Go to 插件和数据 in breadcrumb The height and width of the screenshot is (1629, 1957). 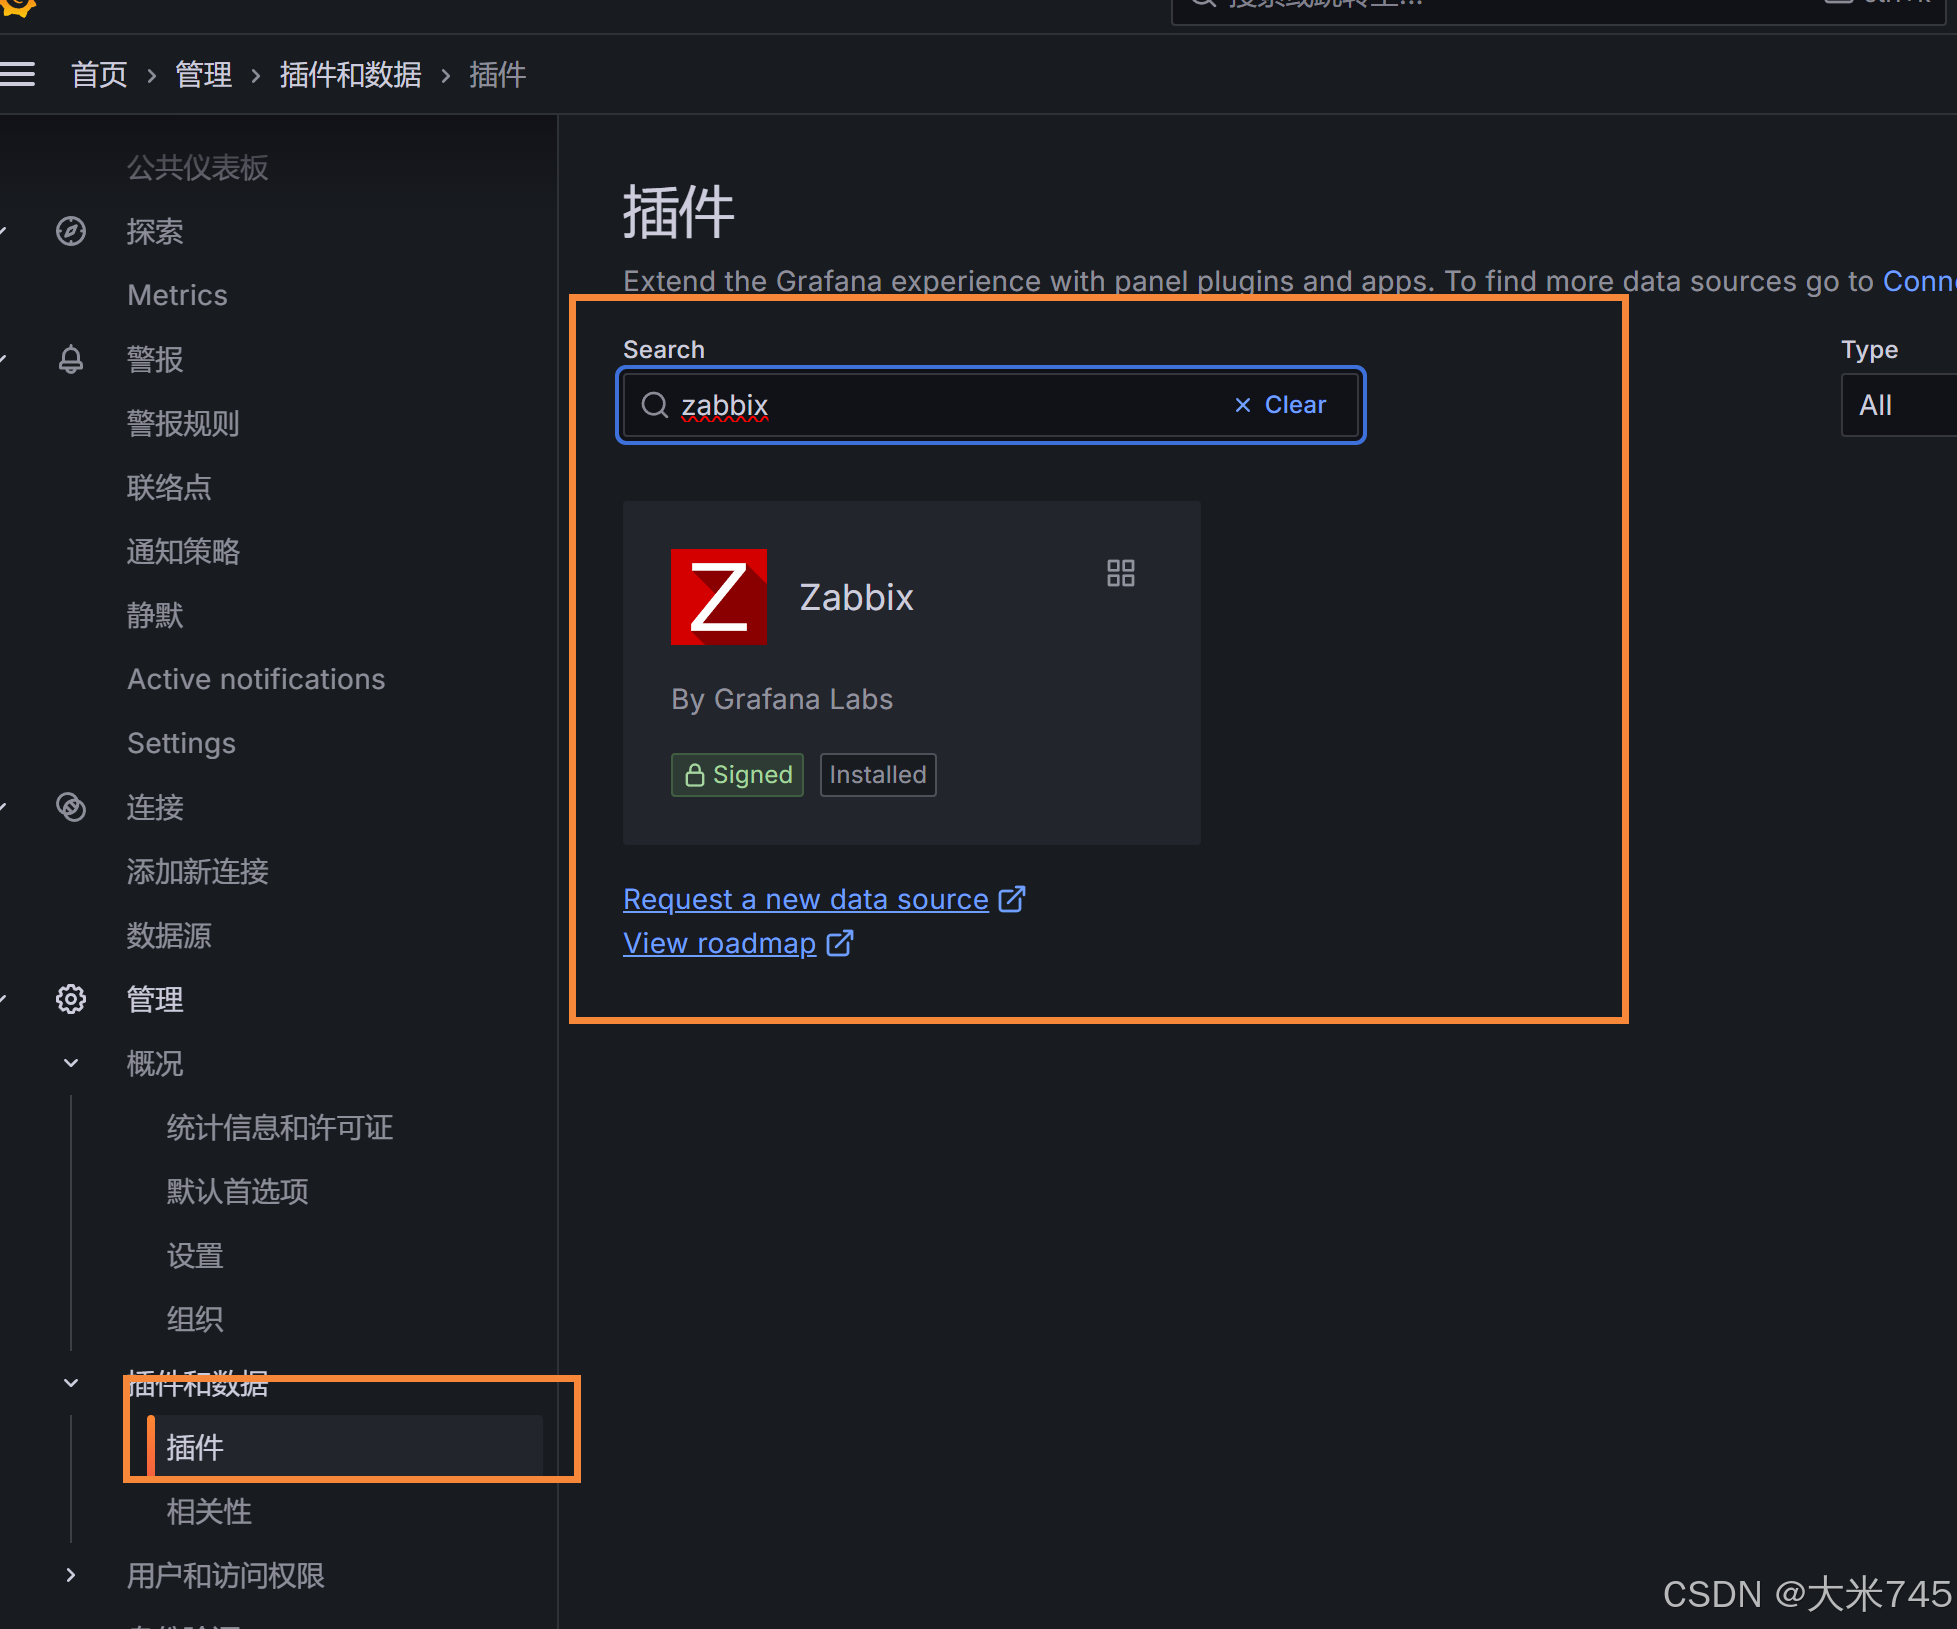click(351, 74)
